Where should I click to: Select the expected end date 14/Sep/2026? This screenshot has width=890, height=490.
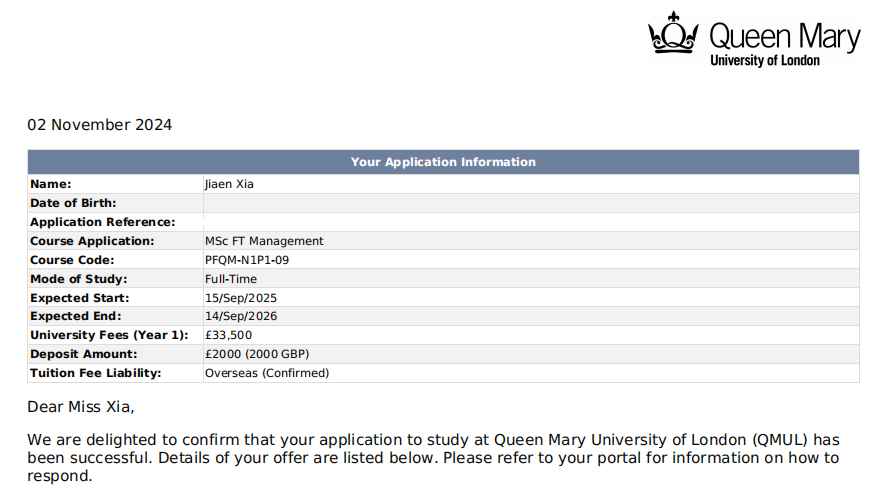(x=241, y=316)
